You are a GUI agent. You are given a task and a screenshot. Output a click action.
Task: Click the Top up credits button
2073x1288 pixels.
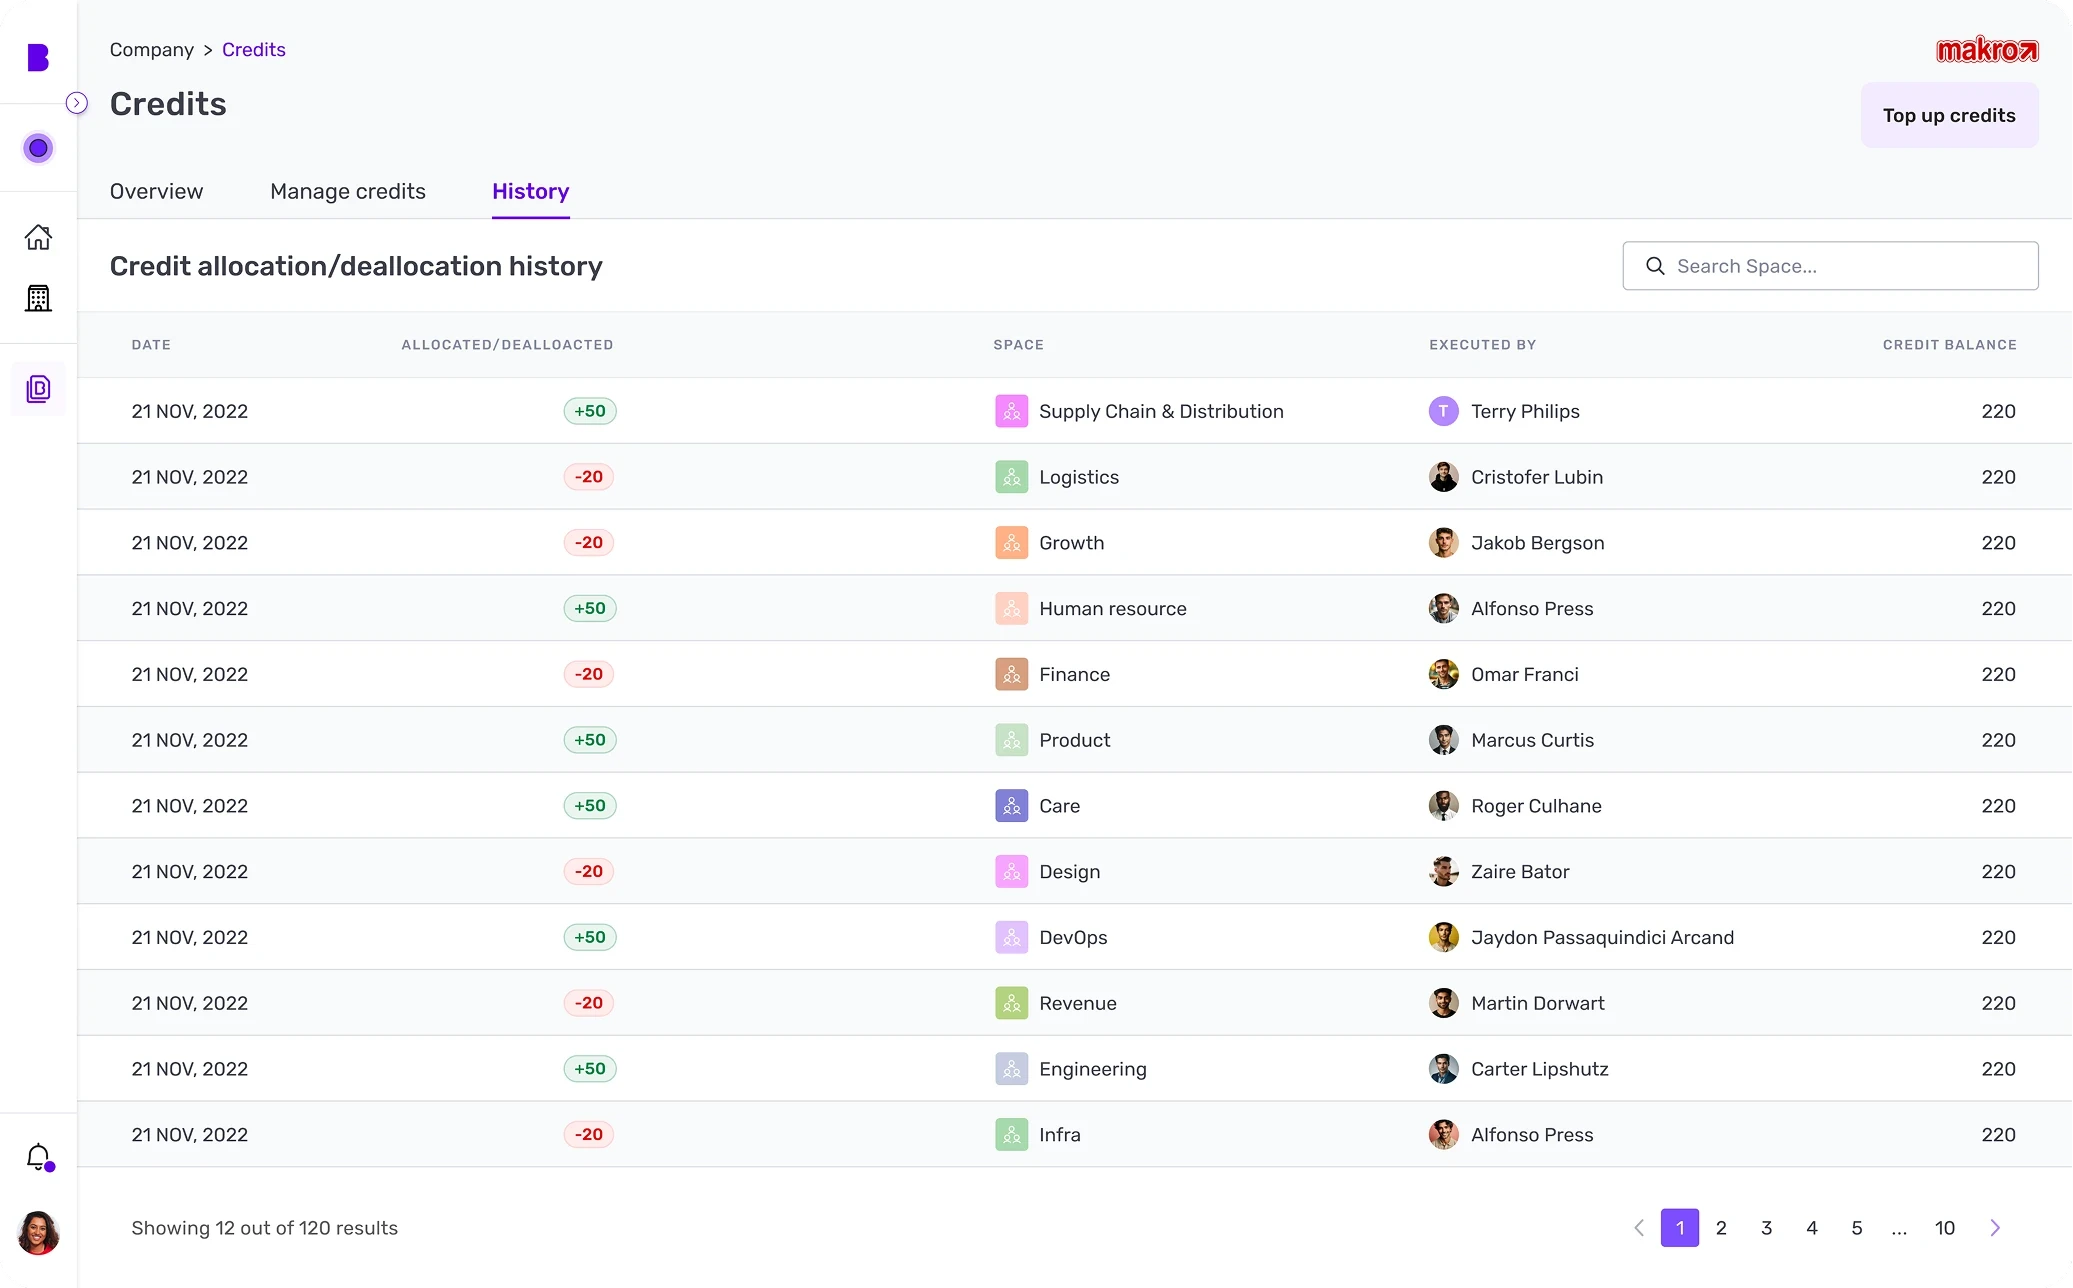(1949, 115)
